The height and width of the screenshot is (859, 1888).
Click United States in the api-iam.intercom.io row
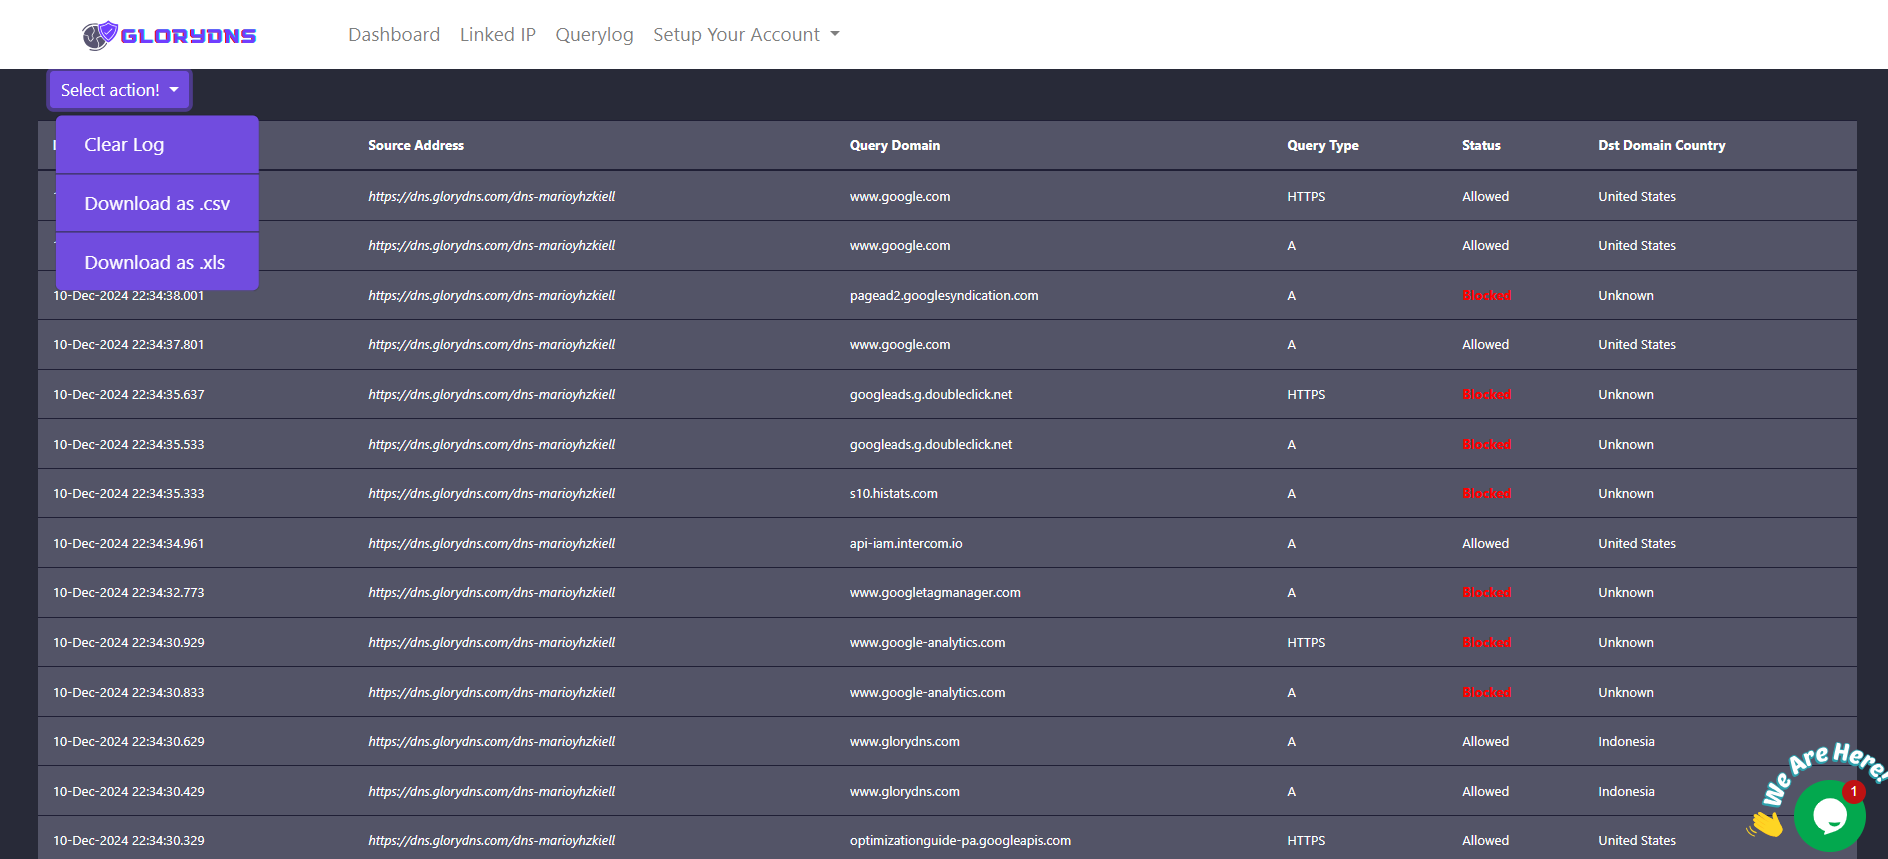(1637, 543)
